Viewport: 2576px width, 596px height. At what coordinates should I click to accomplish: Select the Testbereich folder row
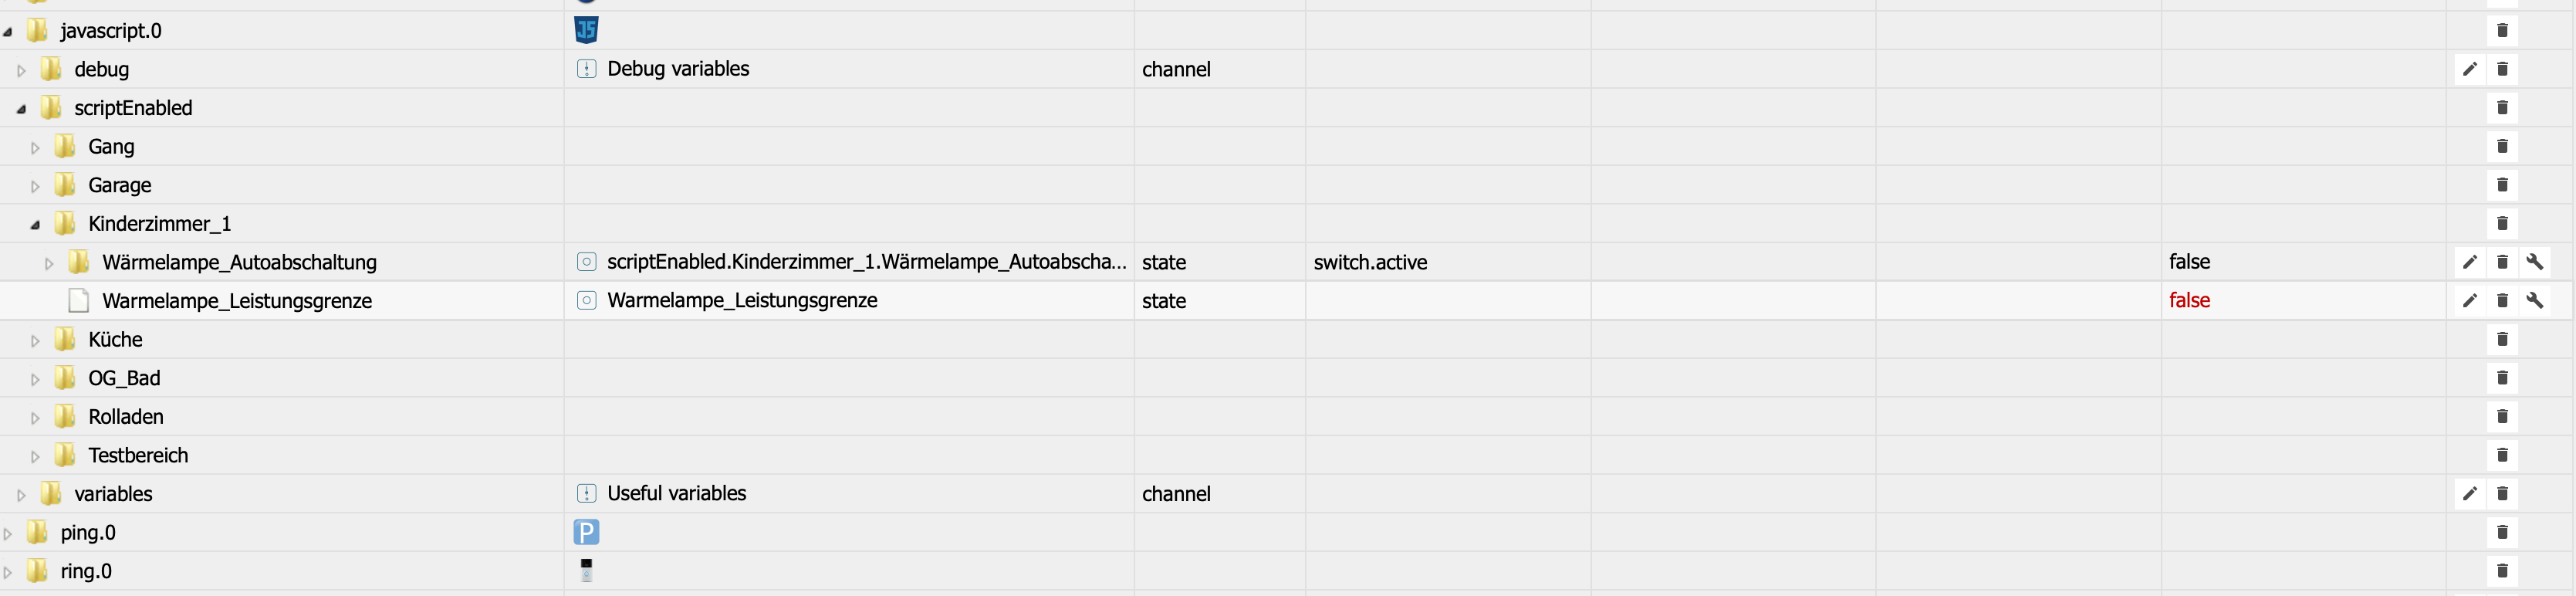tap(138, 456)
